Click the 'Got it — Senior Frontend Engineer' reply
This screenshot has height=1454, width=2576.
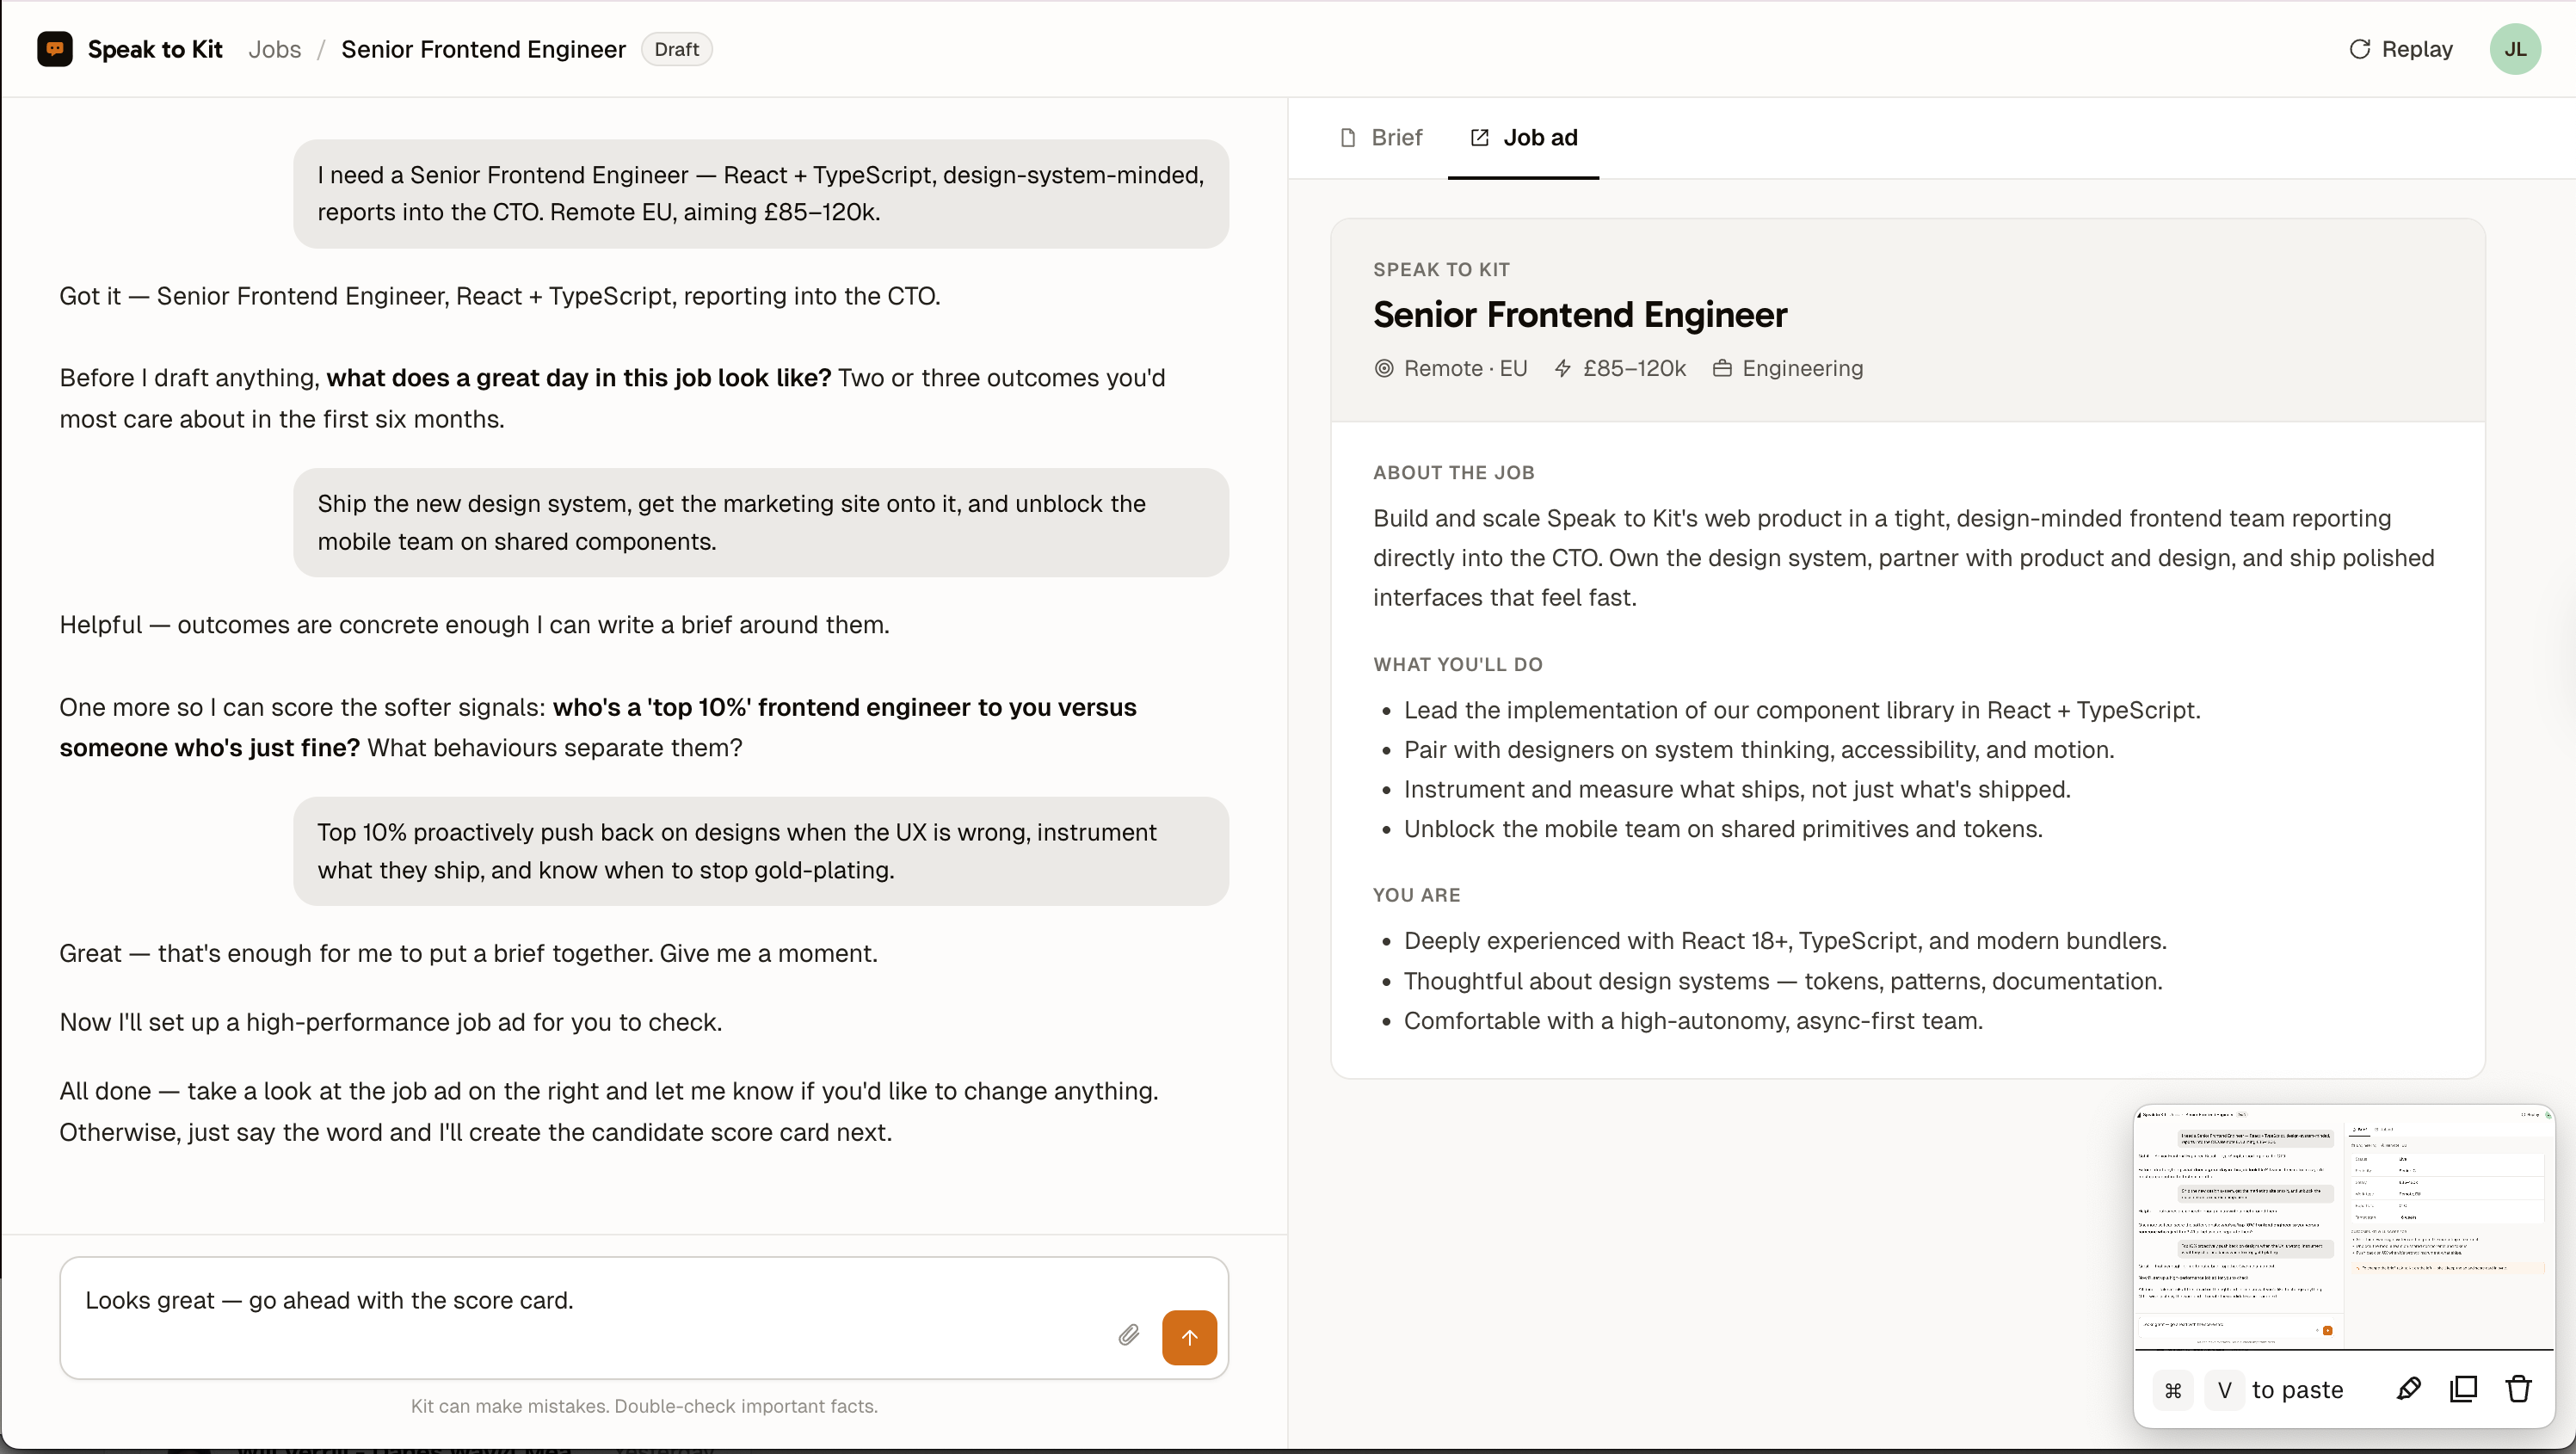click(500, 296)
